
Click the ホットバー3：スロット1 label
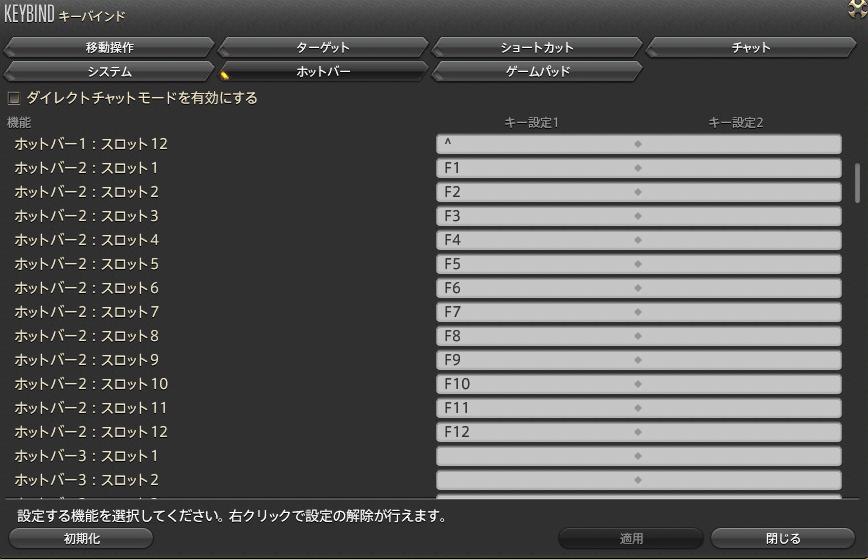pyautogui.click(x=86, y=456)
